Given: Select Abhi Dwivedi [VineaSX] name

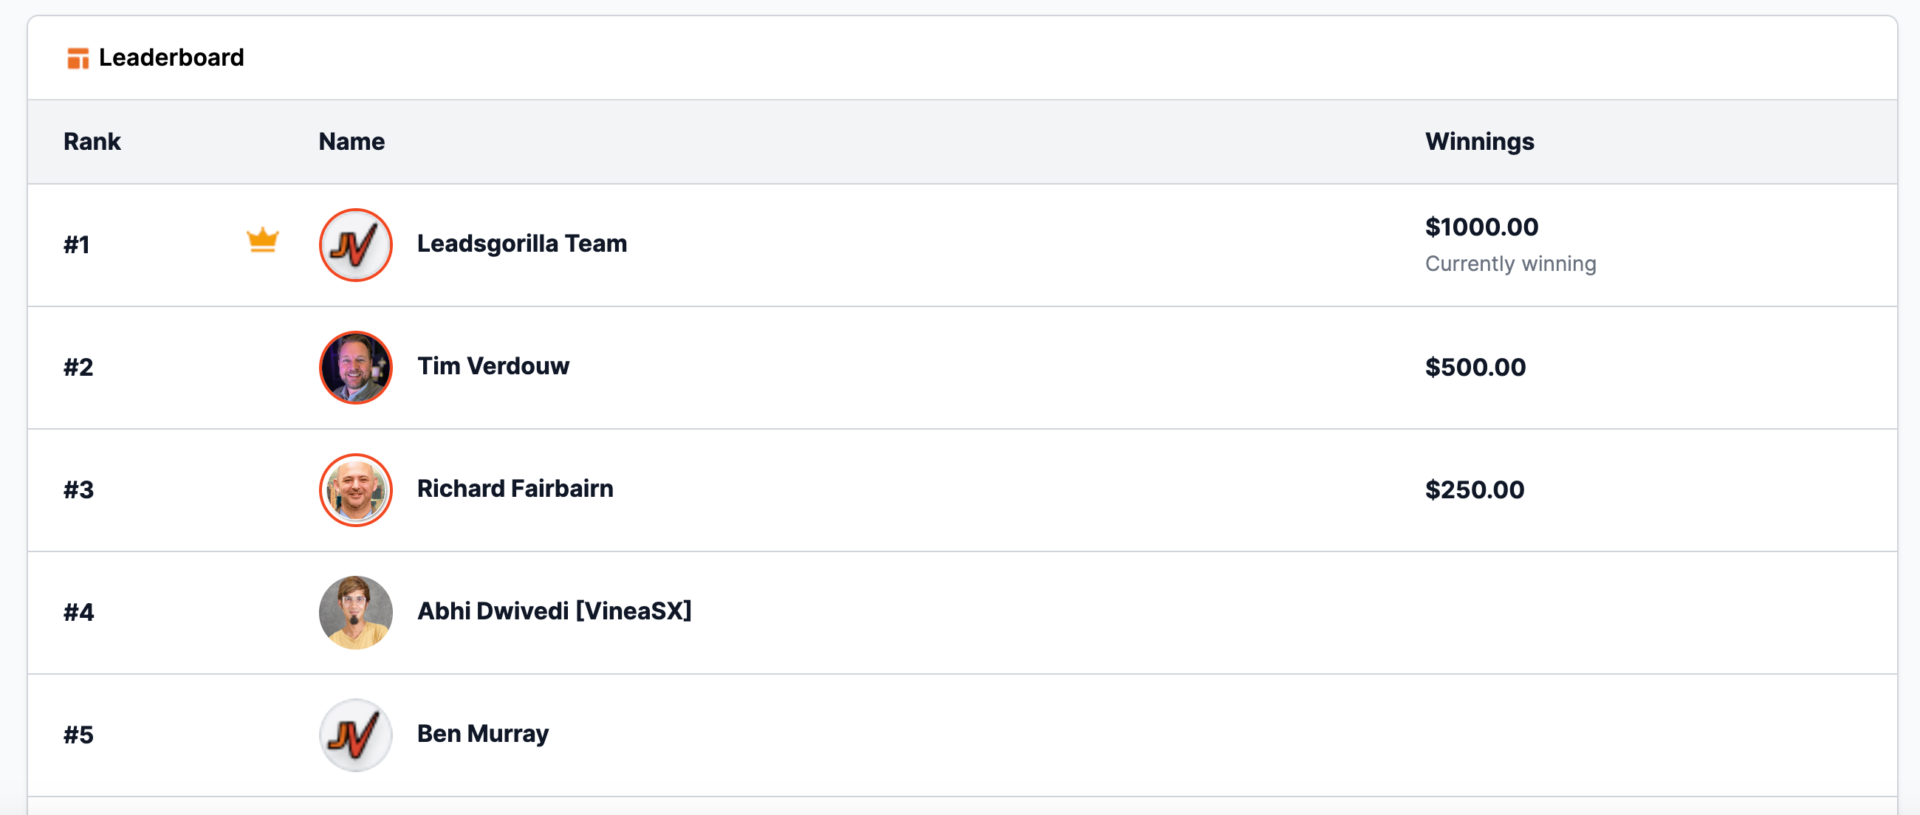Looking at the screenshot, I should coord(554,611).
